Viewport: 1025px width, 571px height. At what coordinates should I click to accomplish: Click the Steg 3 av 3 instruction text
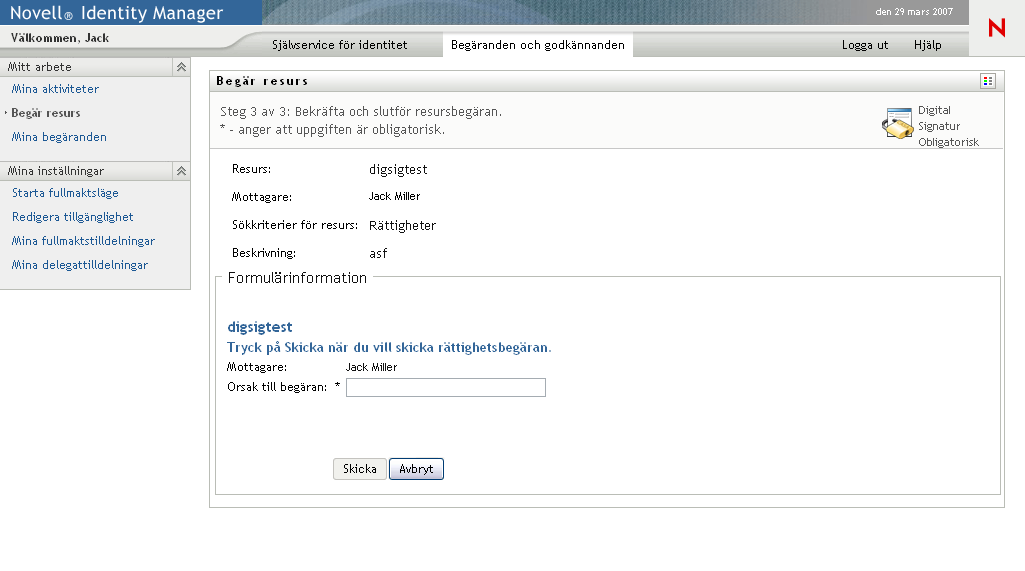[x=361, y=112]
